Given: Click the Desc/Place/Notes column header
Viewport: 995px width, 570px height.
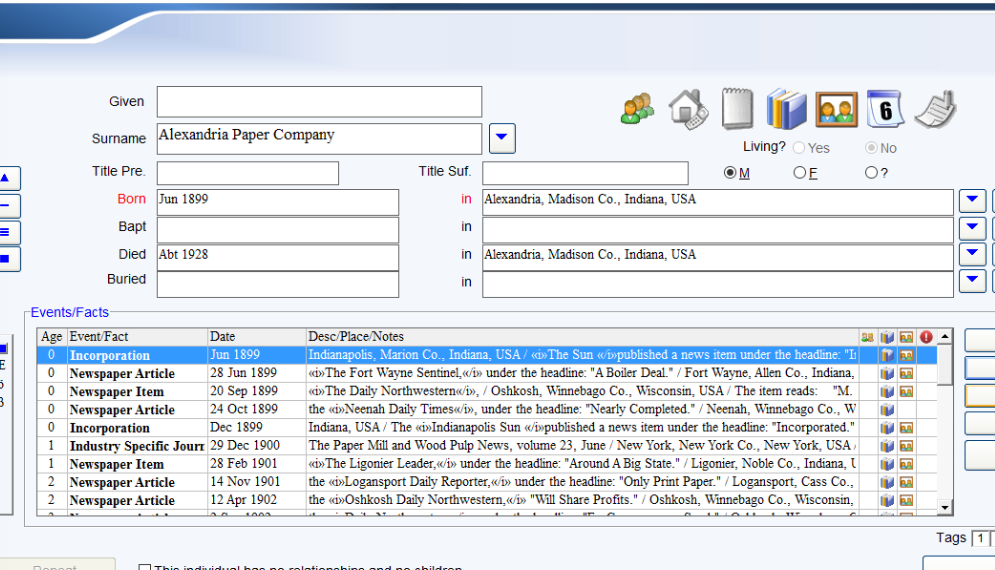Looking at the screenshot, I should coord(582,336).
